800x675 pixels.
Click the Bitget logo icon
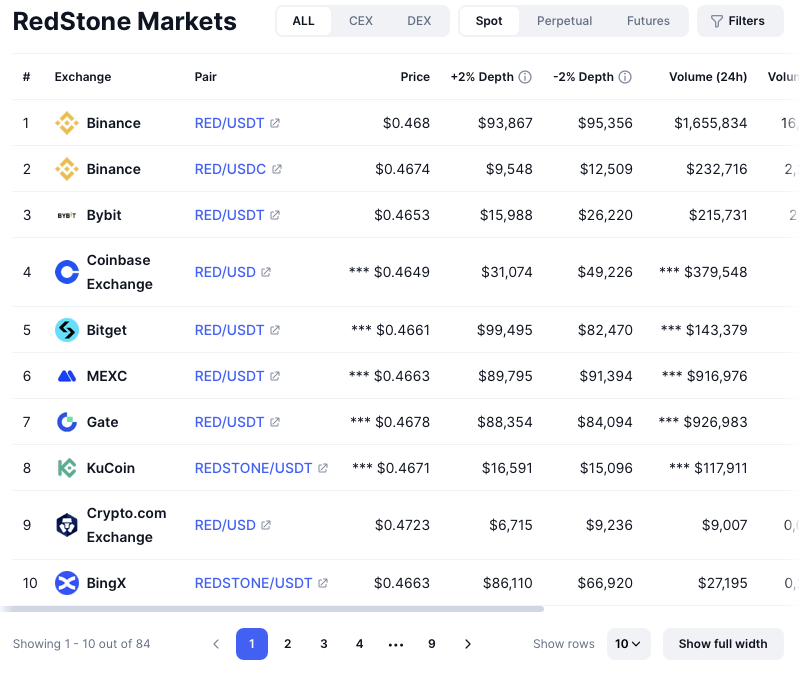point(67,330)
